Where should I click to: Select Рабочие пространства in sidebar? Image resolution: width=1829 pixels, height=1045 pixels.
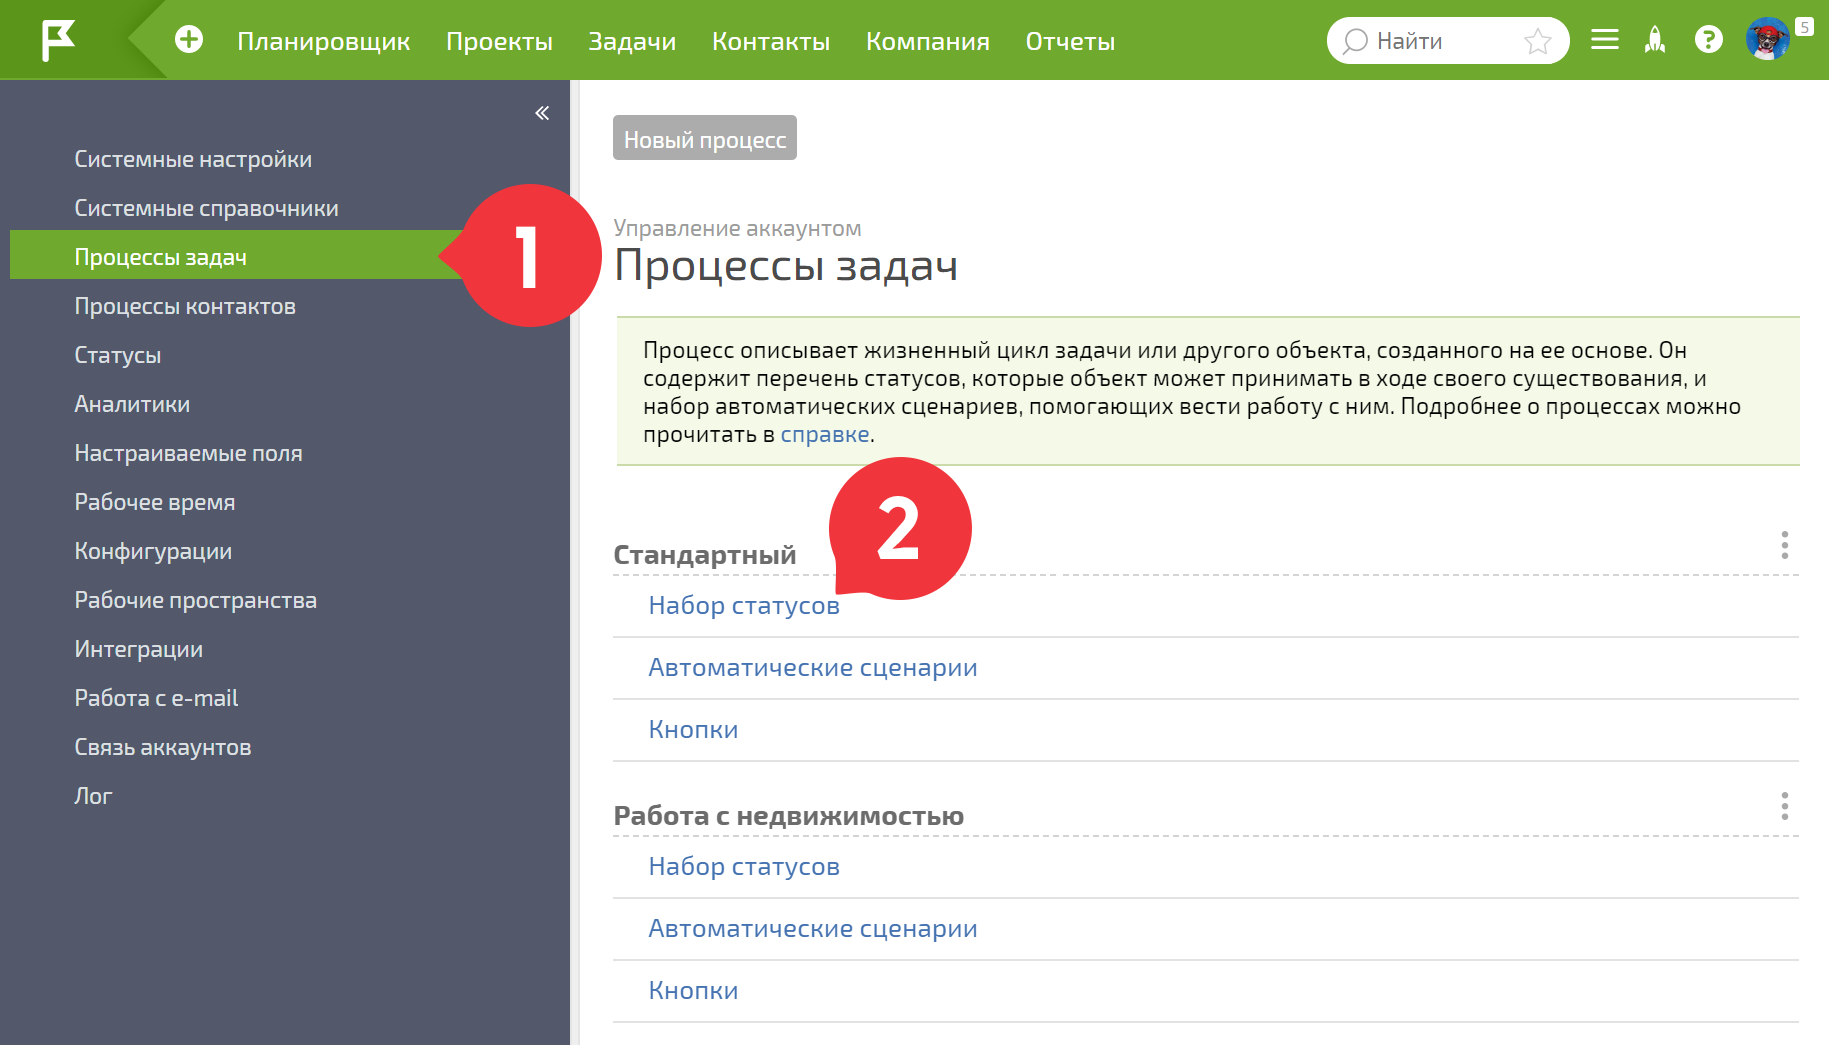(x=195, y=600)
